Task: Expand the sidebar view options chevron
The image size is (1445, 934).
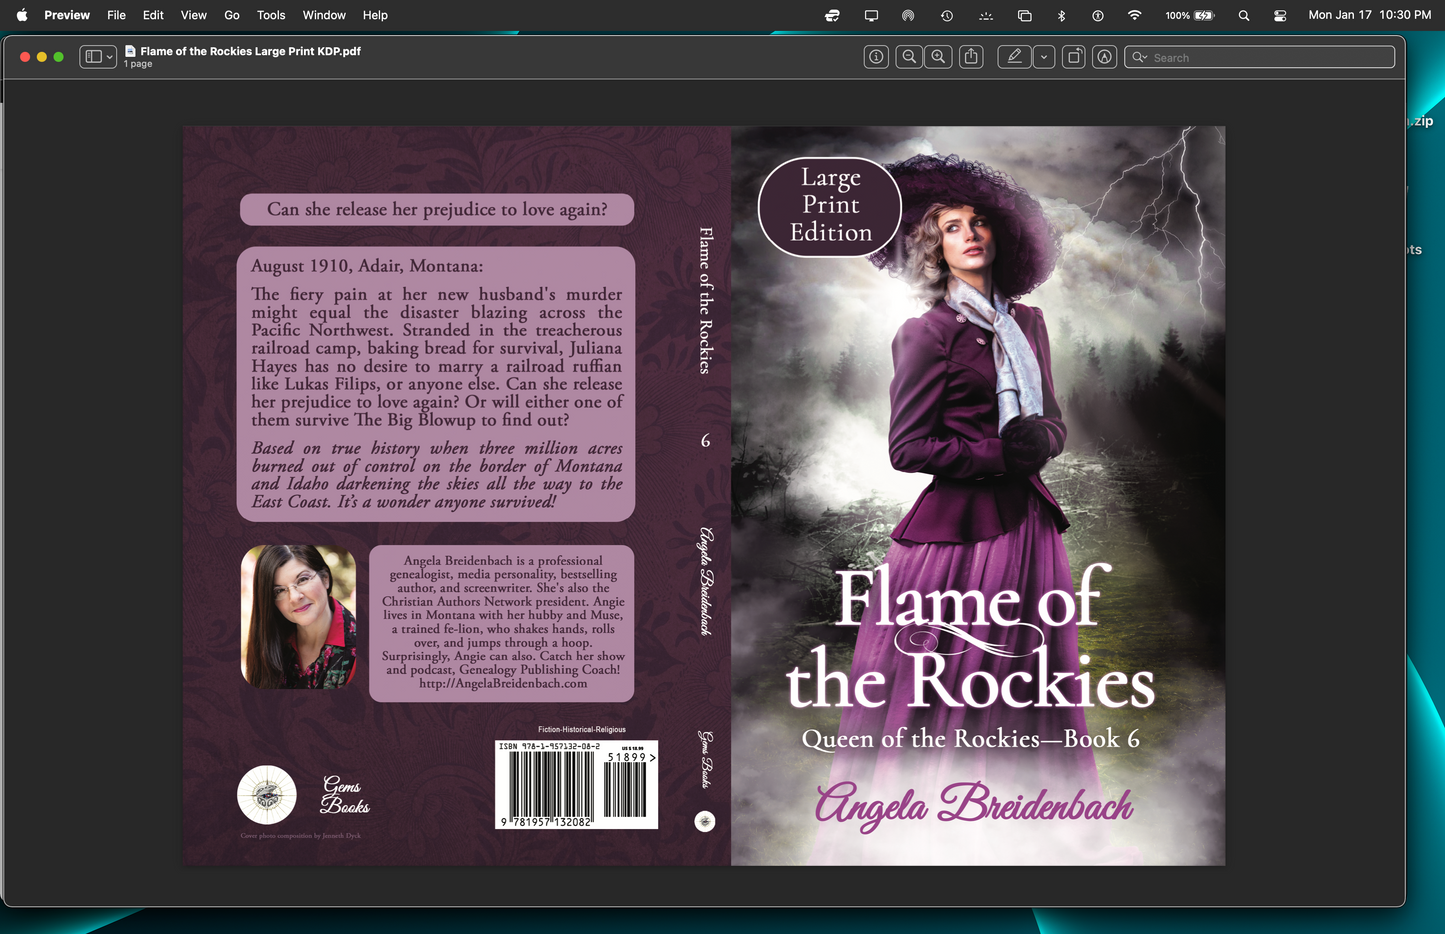Action: point(110,57)
